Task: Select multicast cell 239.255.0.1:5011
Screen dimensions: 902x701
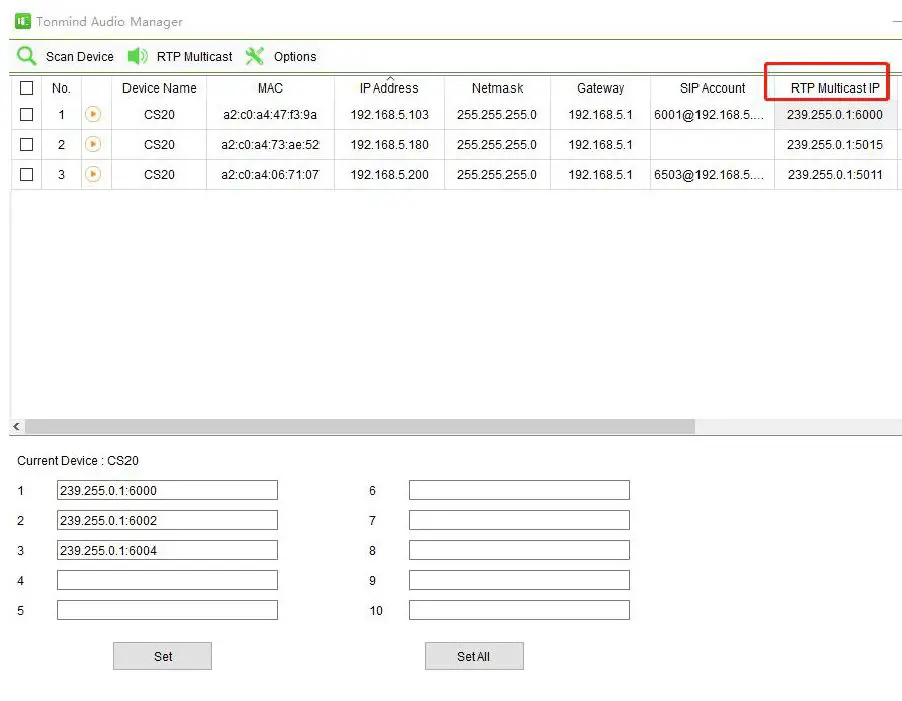Action: tap(835, 174)
